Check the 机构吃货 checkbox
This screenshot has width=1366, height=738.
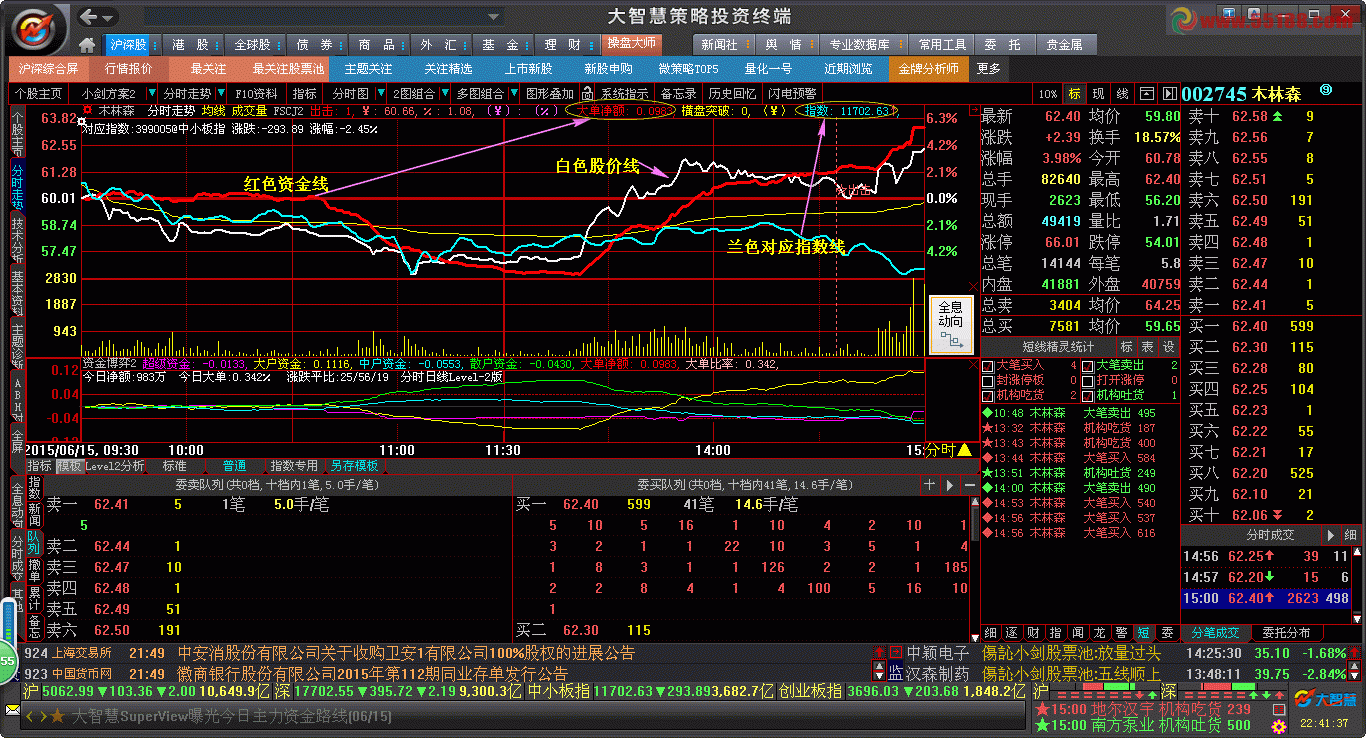pos(988,396)
